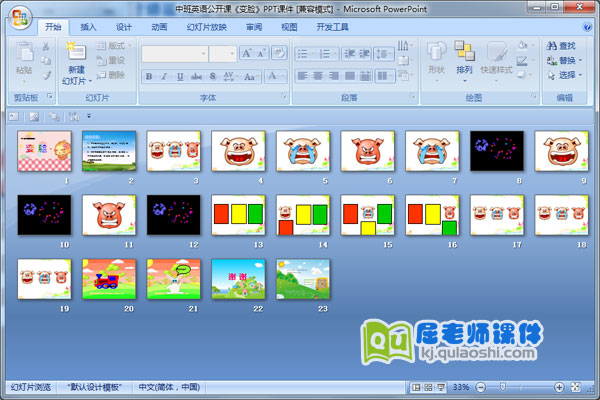Screen dimensions: 600x400
Task: Toggle Underline formatting
Action: [x=180, y=76]
